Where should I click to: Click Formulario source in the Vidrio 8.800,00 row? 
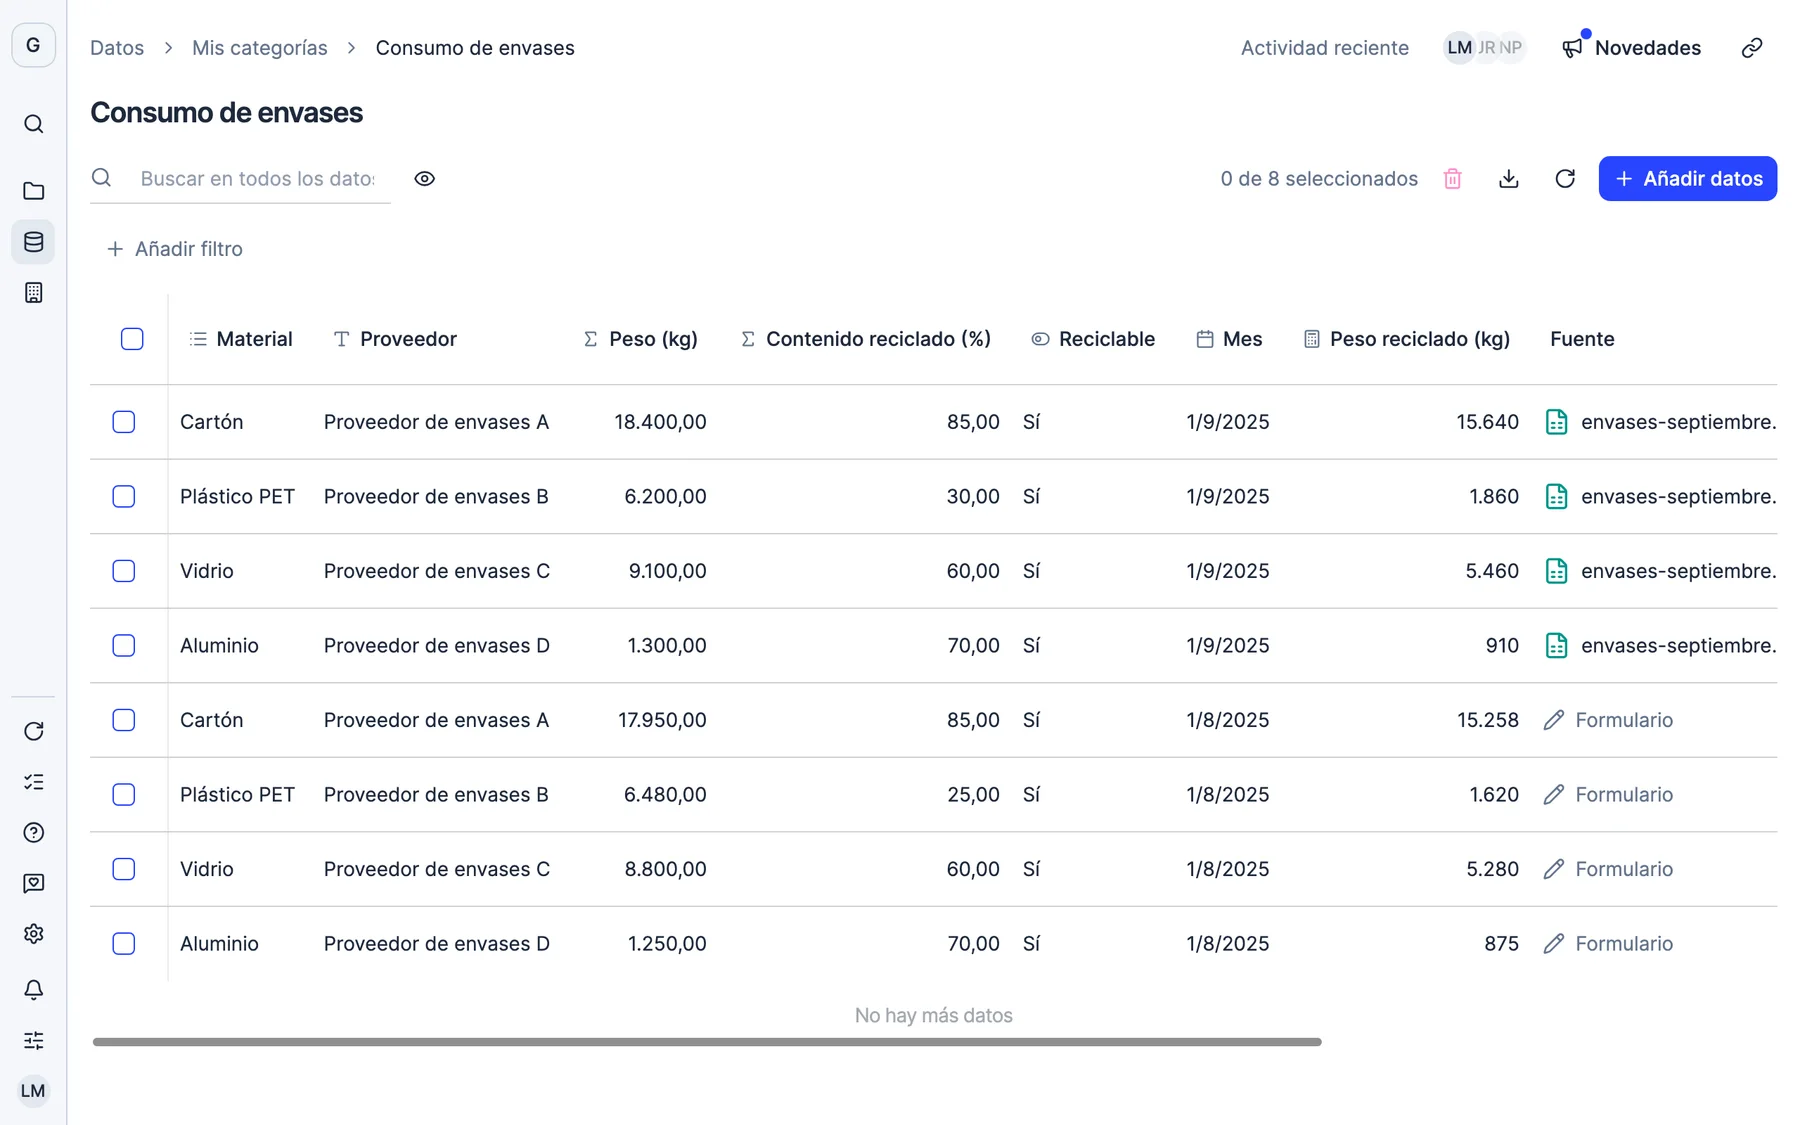[1608, 869]
